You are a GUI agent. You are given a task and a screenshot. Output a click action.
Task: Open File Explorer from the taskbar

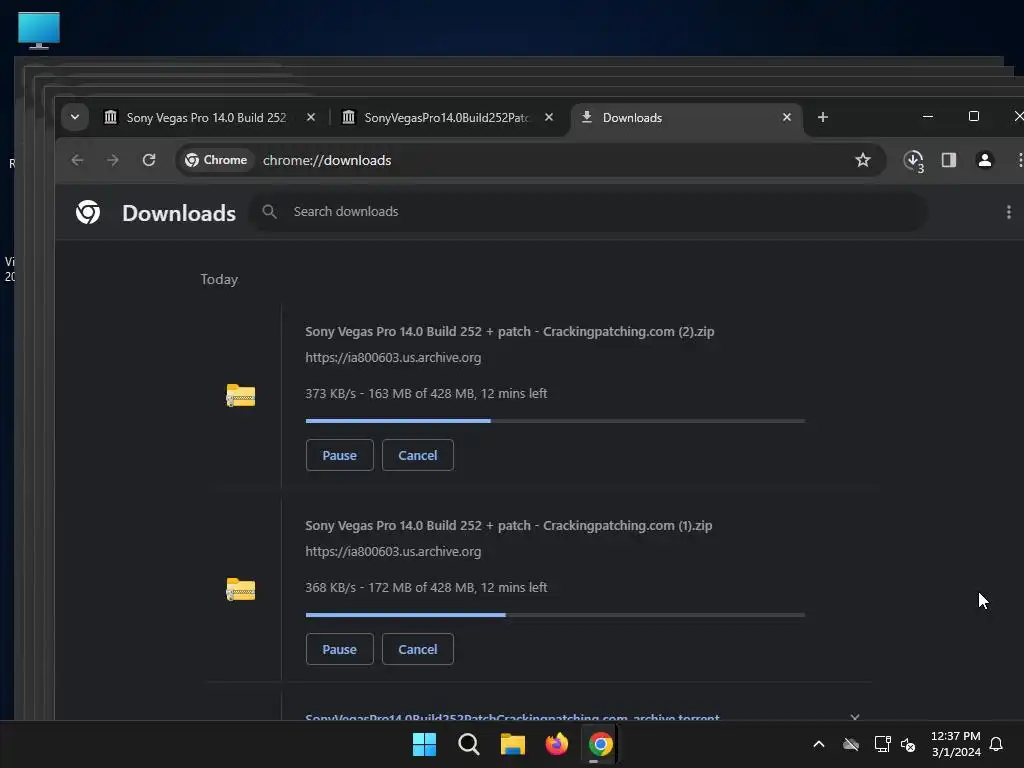[513, 744]
